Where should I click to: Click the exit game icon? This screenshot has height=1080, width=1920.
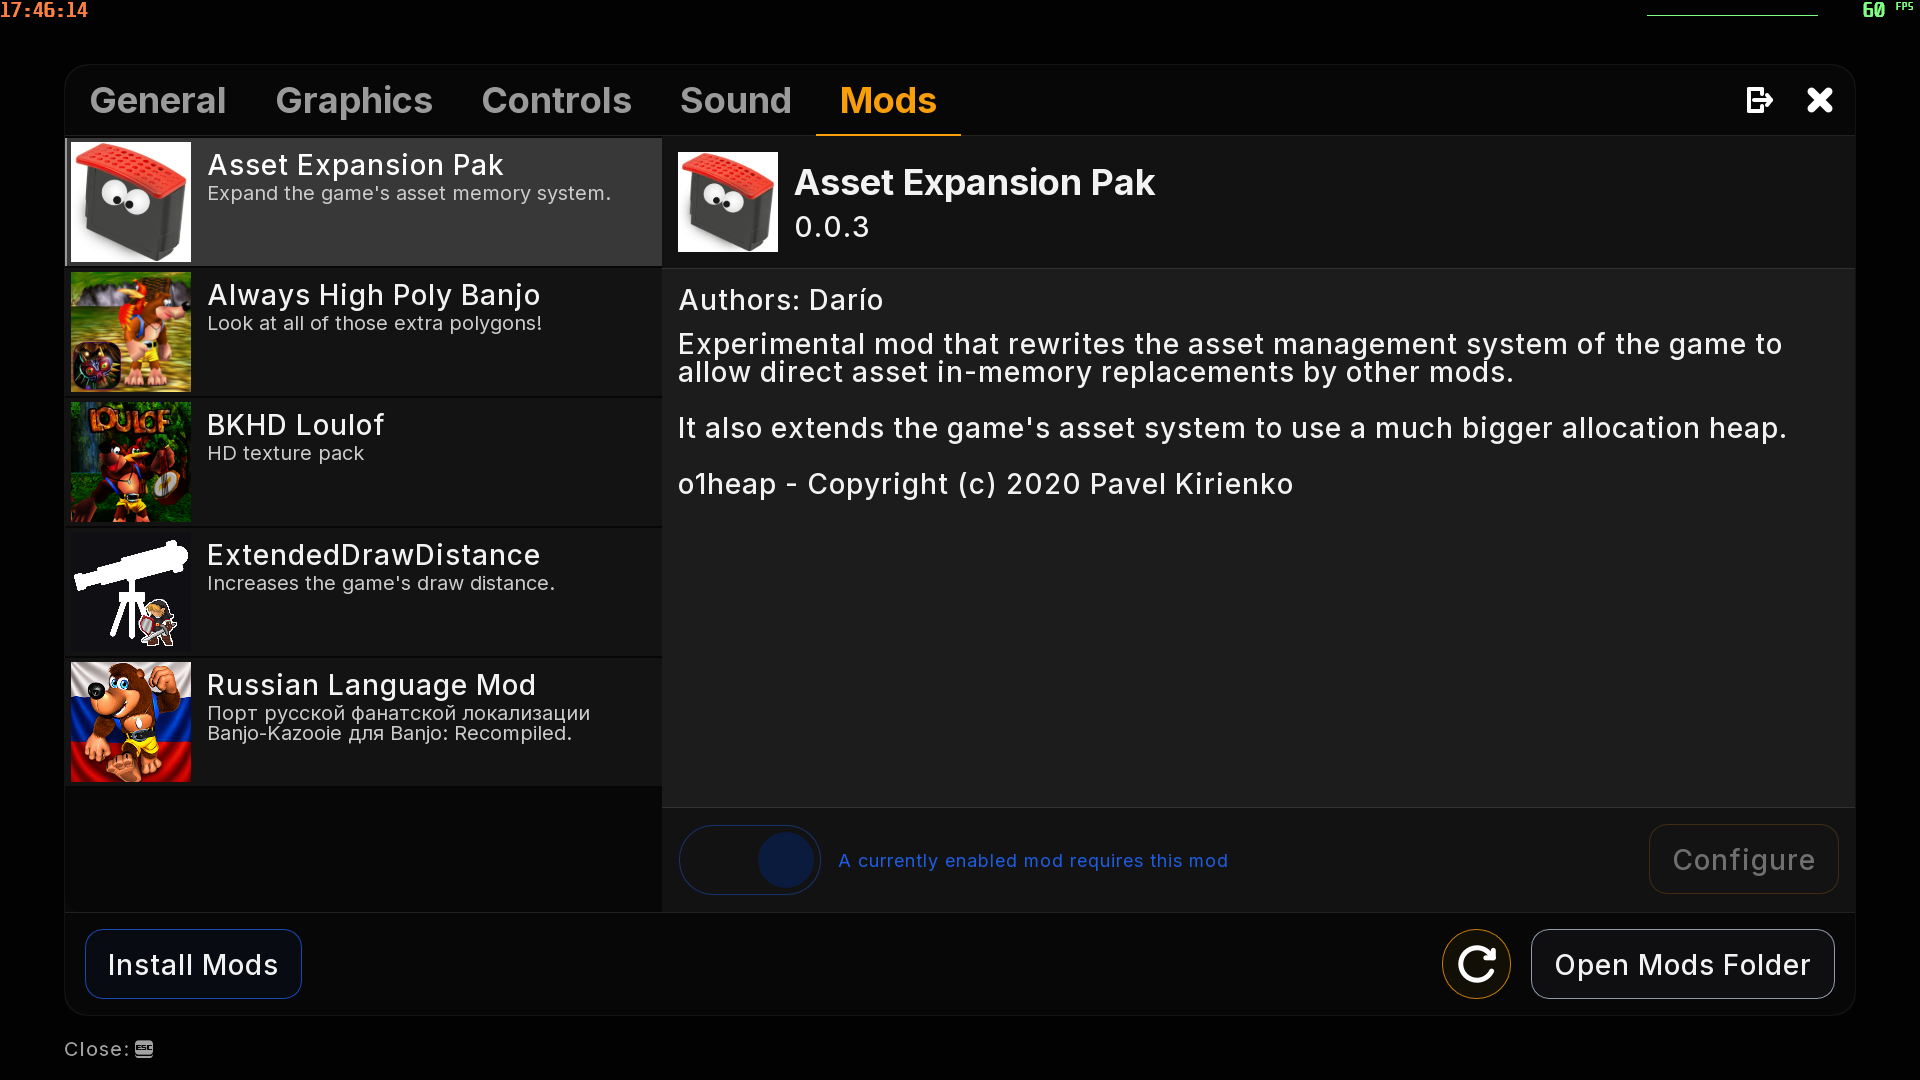click(1759, 100)
